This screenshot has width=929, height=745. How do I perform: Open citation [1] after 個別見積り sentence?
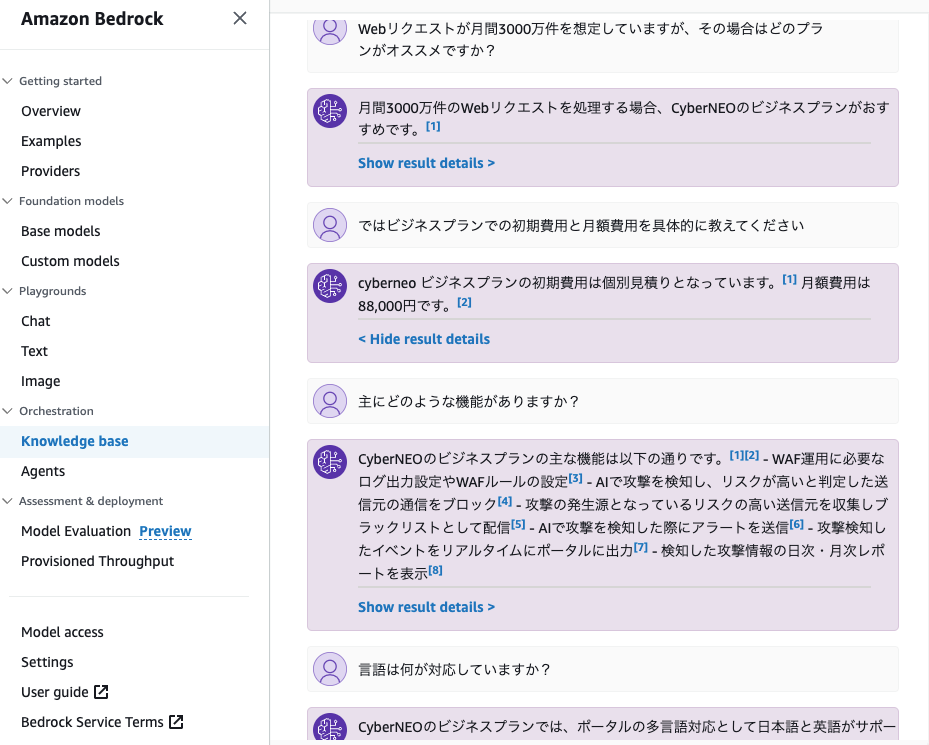coord(789,279)
